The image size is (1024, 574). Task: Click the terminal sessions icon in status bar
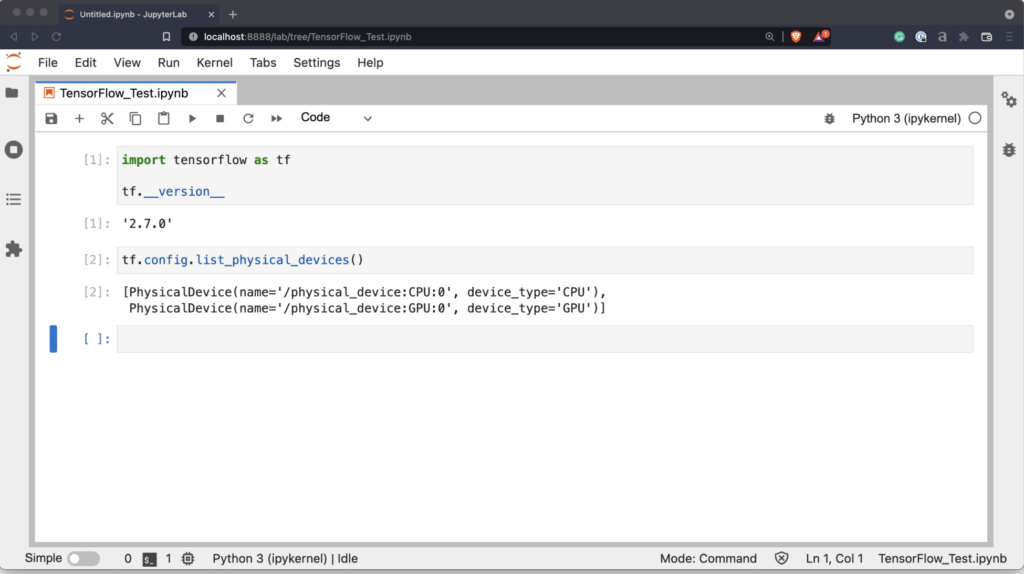(x=150, y=559)
